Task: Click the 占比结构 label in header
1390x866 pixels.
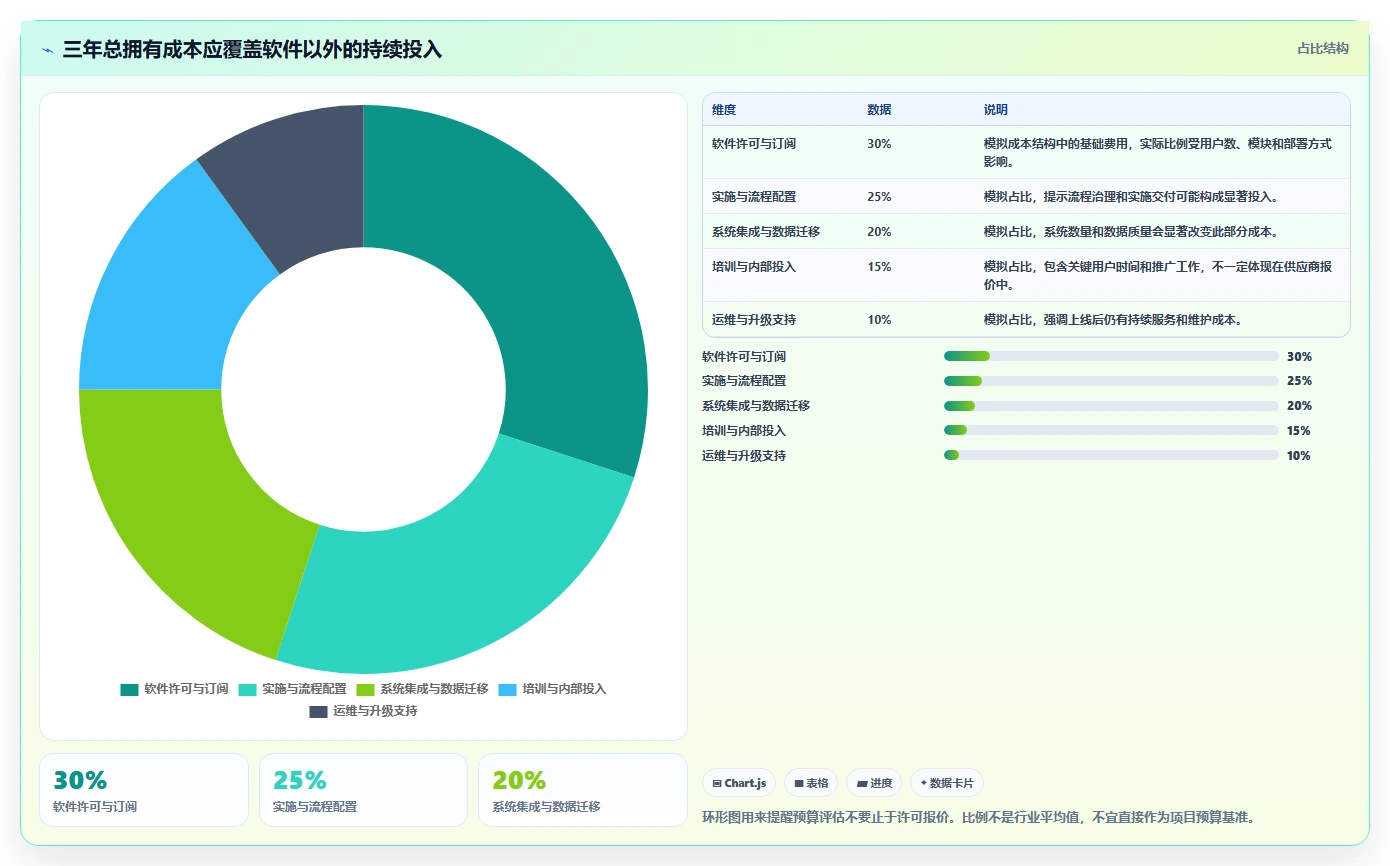Action: (x=1323, y=48)
